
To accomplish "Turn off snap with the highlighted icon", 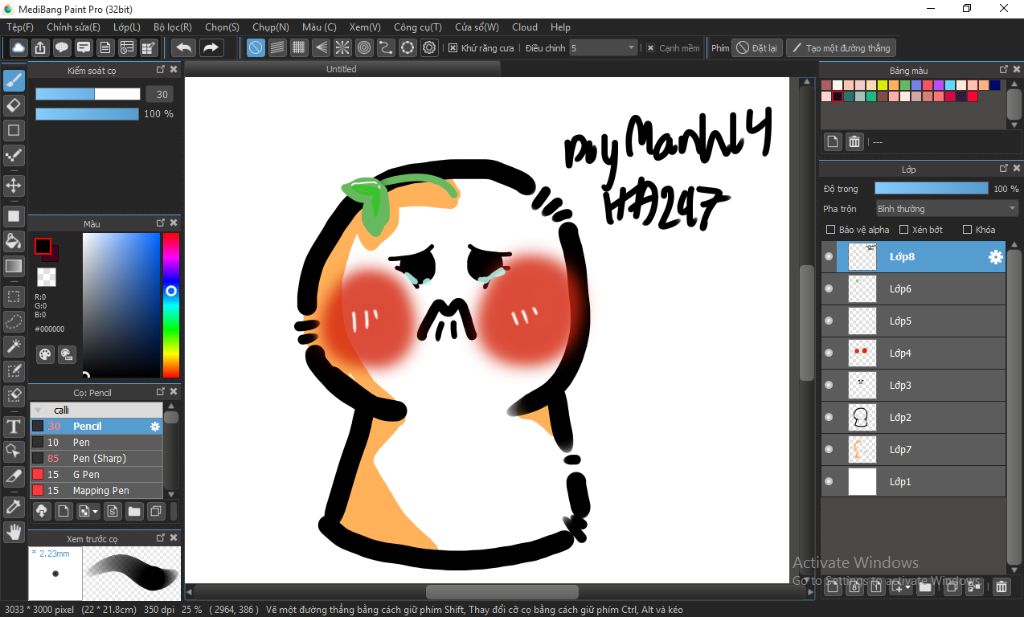I will click(x=255, y=48).
